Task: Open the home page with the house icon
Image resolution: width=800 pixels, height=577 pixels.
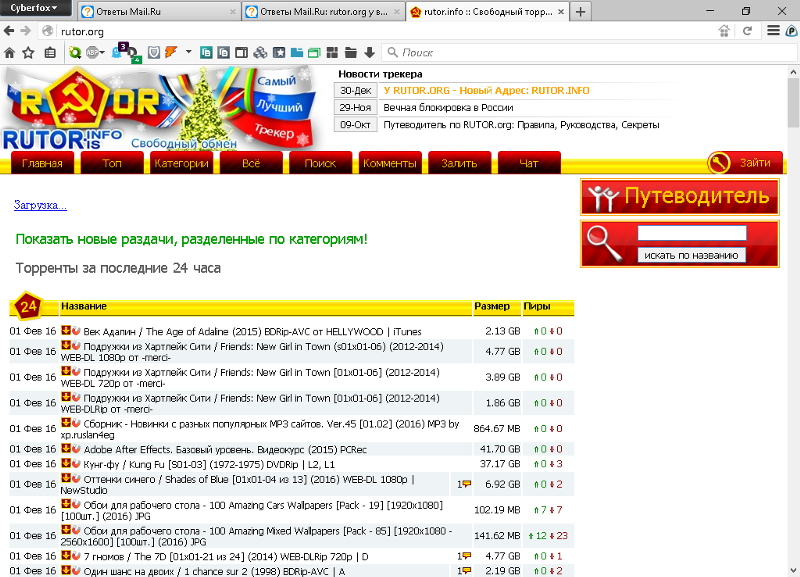Action: (9, 53)
